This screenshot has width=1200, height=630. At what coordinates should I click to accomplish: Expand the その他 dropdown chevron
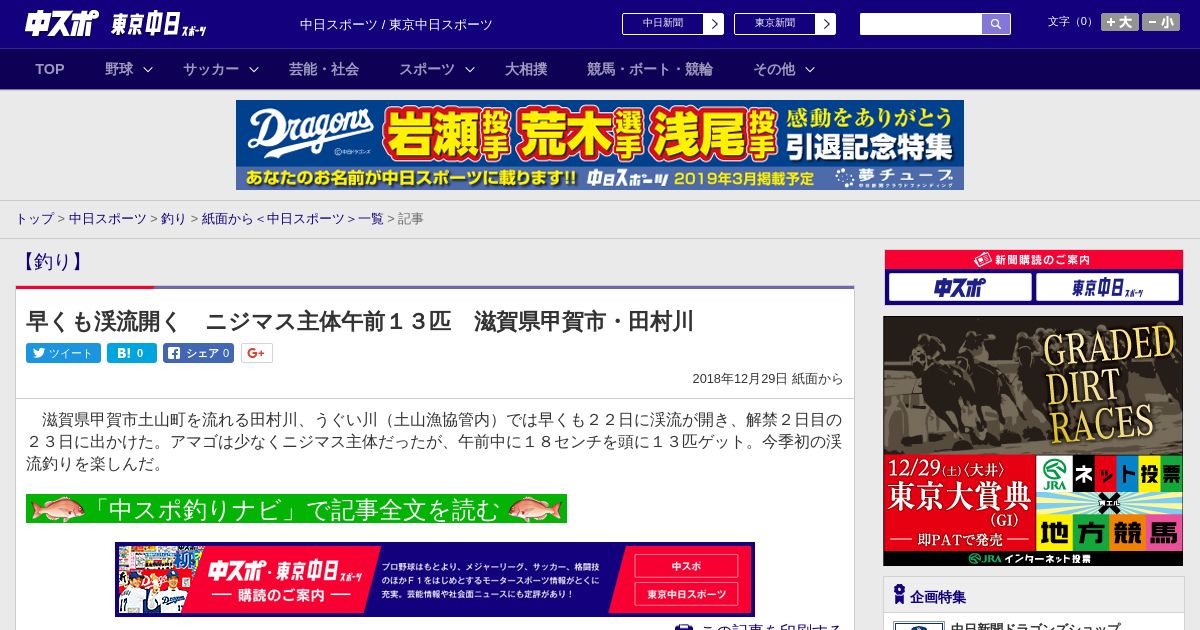point(810,69)
